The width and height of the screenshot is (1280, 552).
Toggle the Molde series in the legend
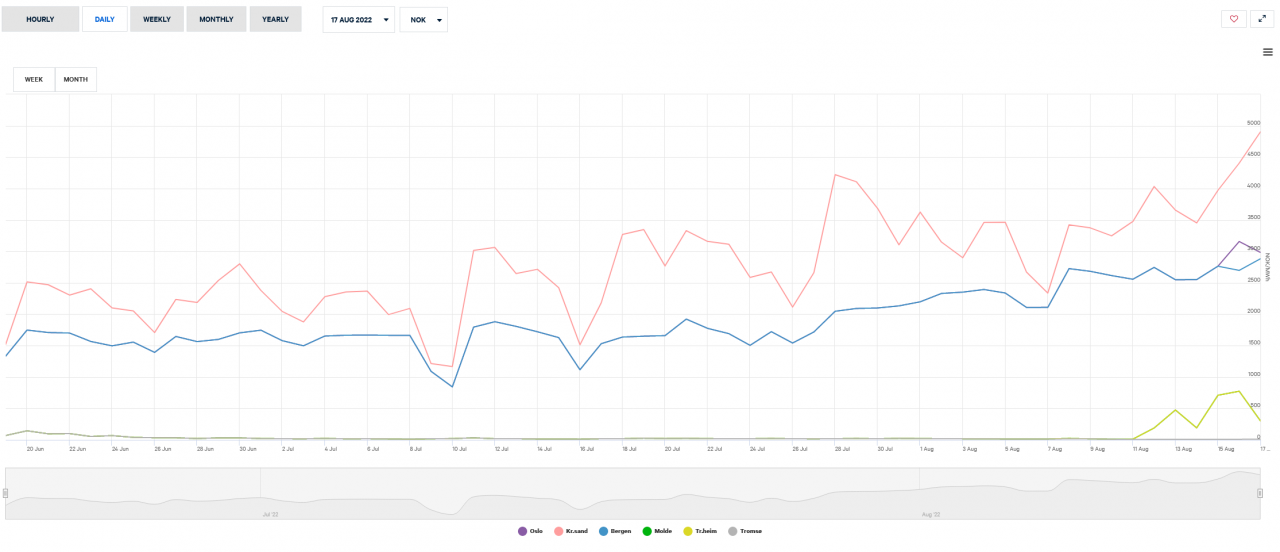pyautogui.click(x=658, y=531)
